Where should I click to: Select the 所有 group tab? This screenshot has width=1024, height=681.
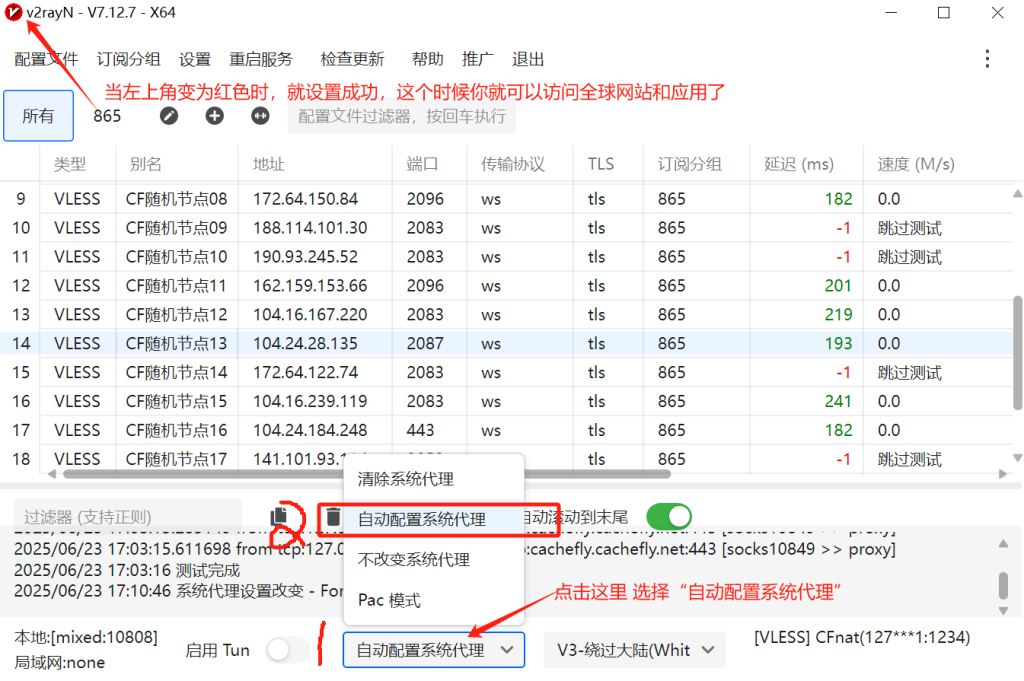38,116
